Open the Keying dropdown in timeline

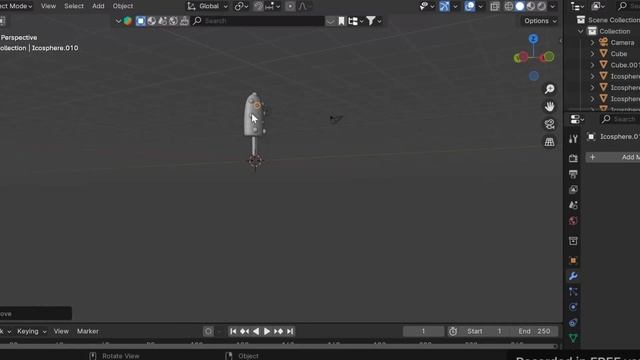pyautogui.click(x=32, y=331)
